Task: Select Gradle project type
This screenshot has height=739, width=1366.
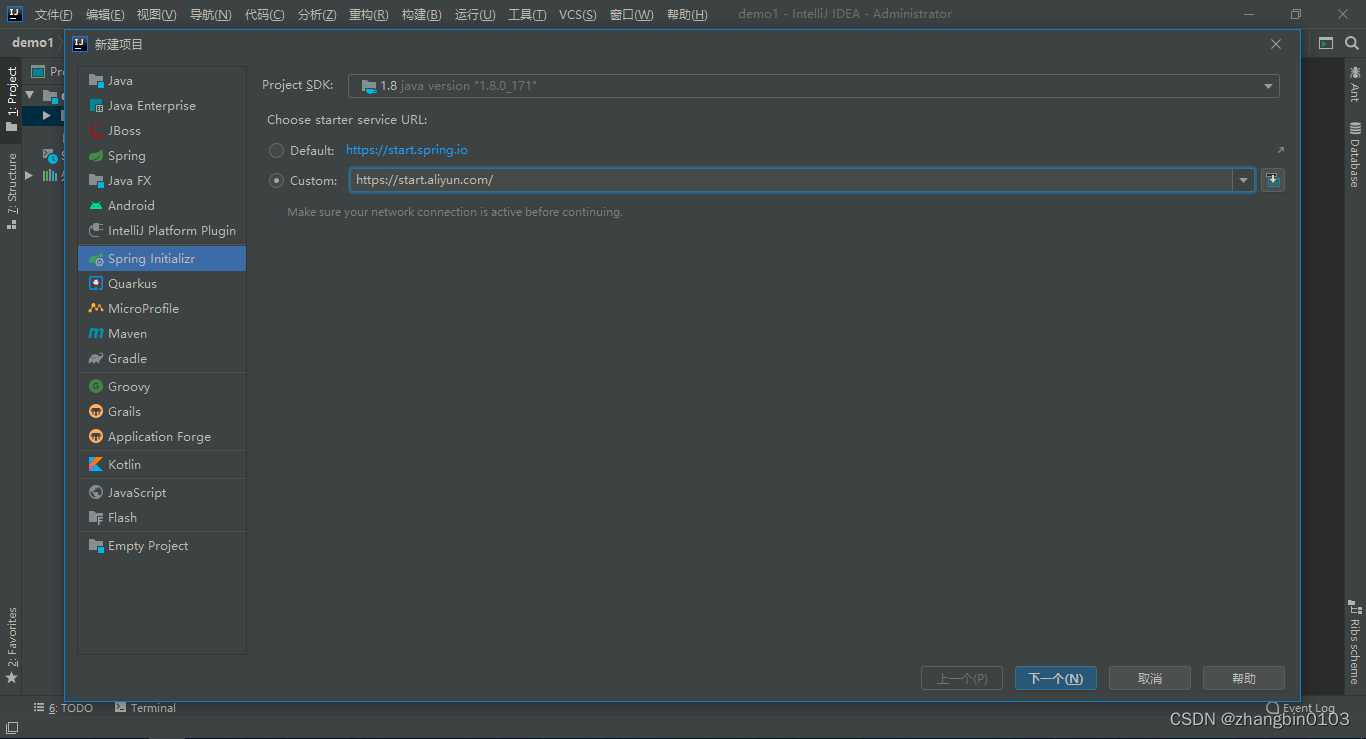Action: tap(162, 359)
